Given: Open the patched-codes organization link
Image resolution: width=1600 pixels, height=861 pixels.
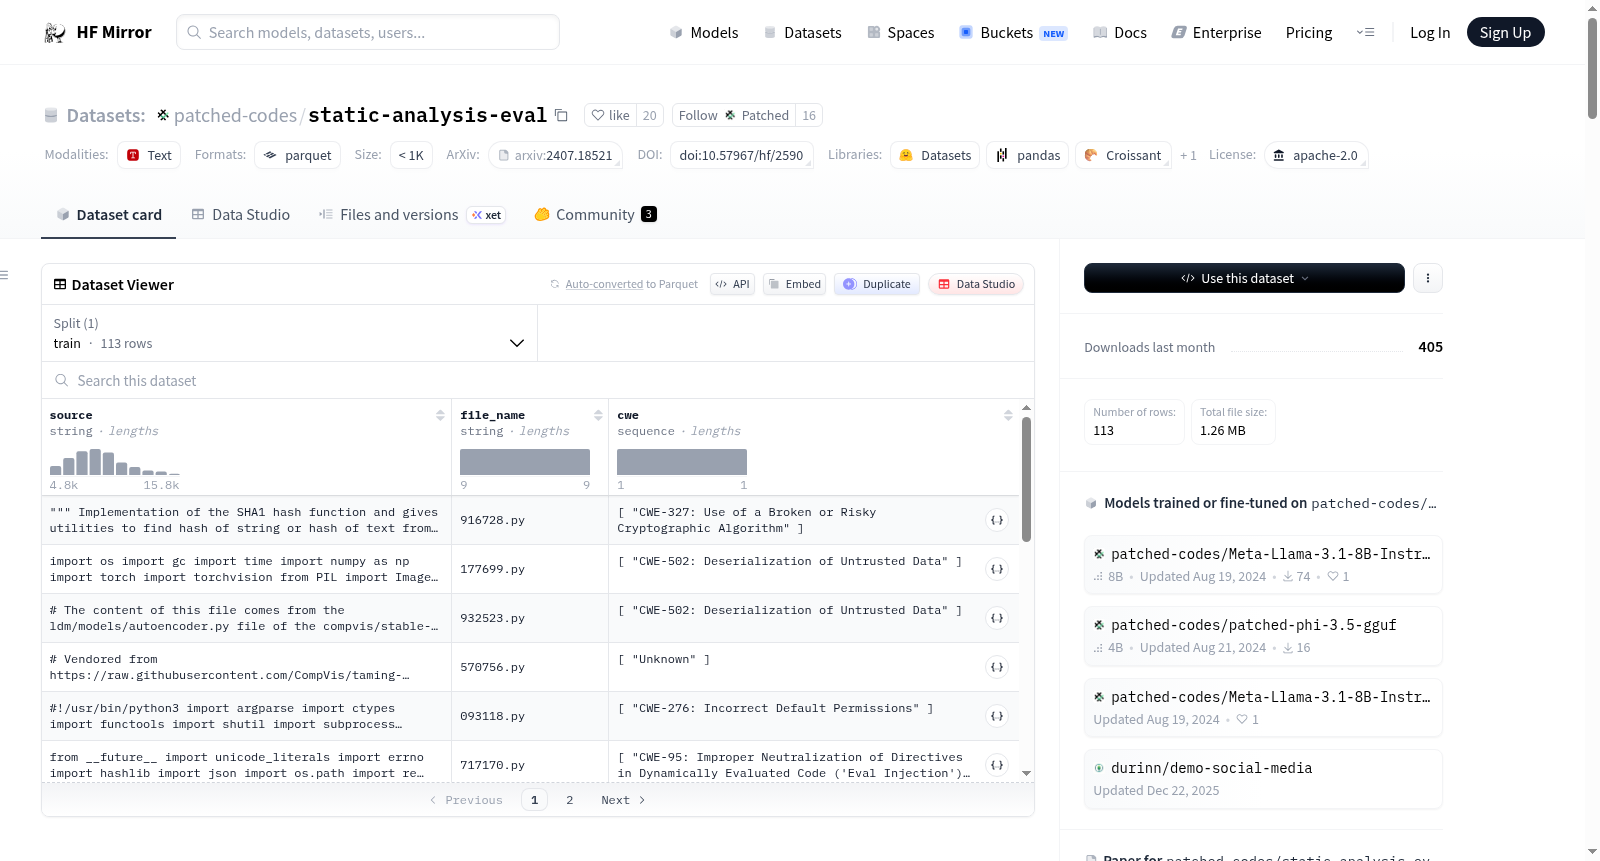Looking at the screenshot, I should [x=235, y=116].
